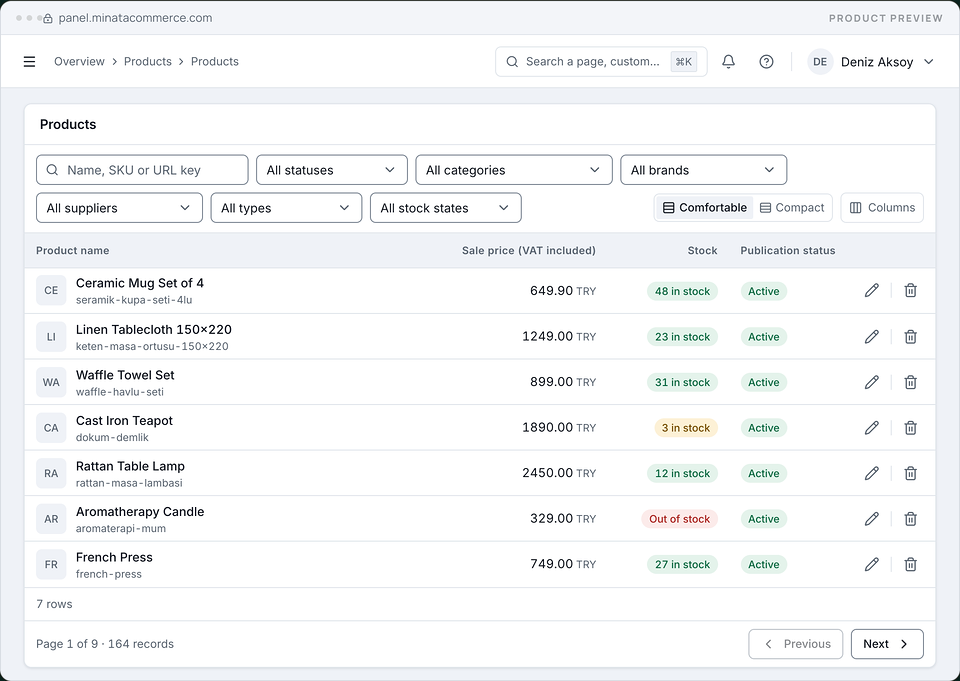
Task: Click the CE product thumbnail
Action: click(51, 290)
